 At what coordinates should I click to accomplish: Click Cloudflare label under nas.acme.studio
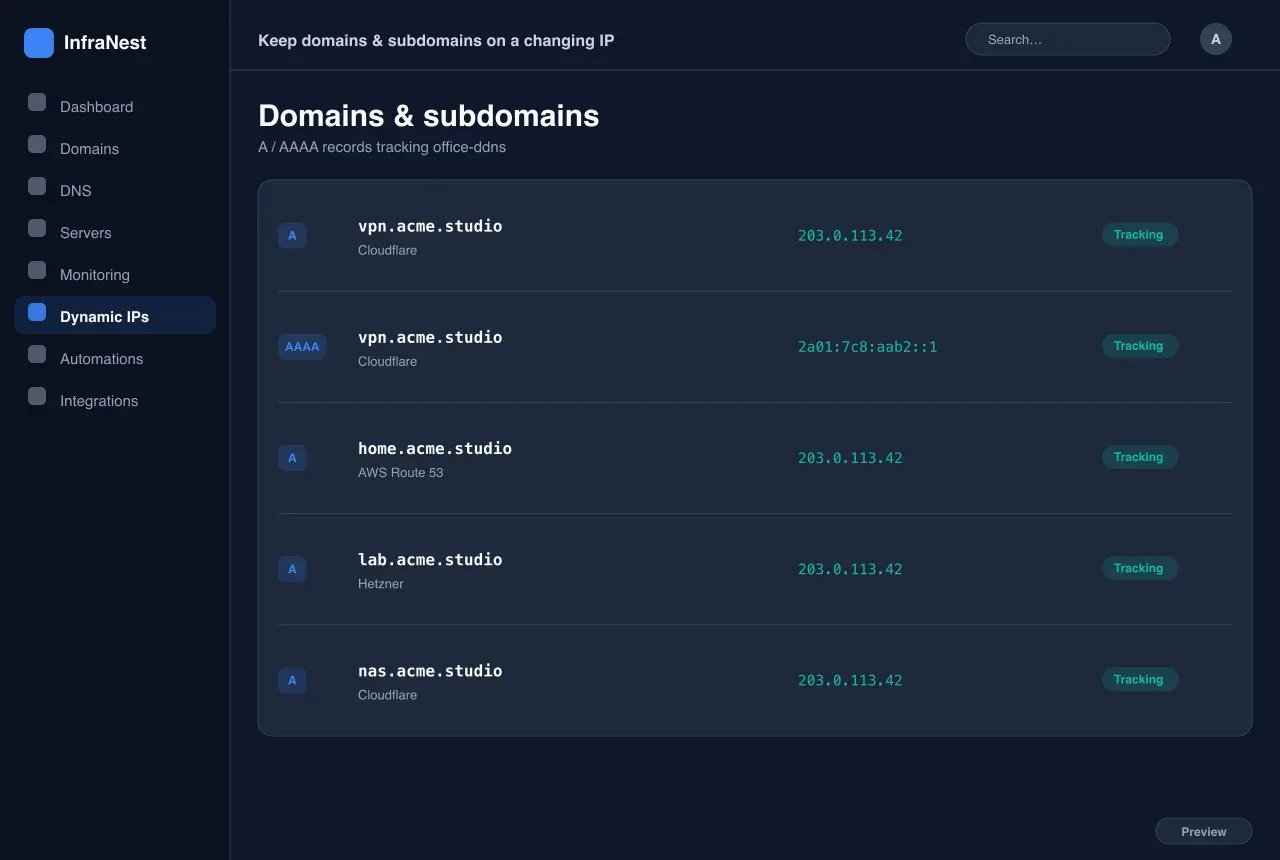(387, 694)
